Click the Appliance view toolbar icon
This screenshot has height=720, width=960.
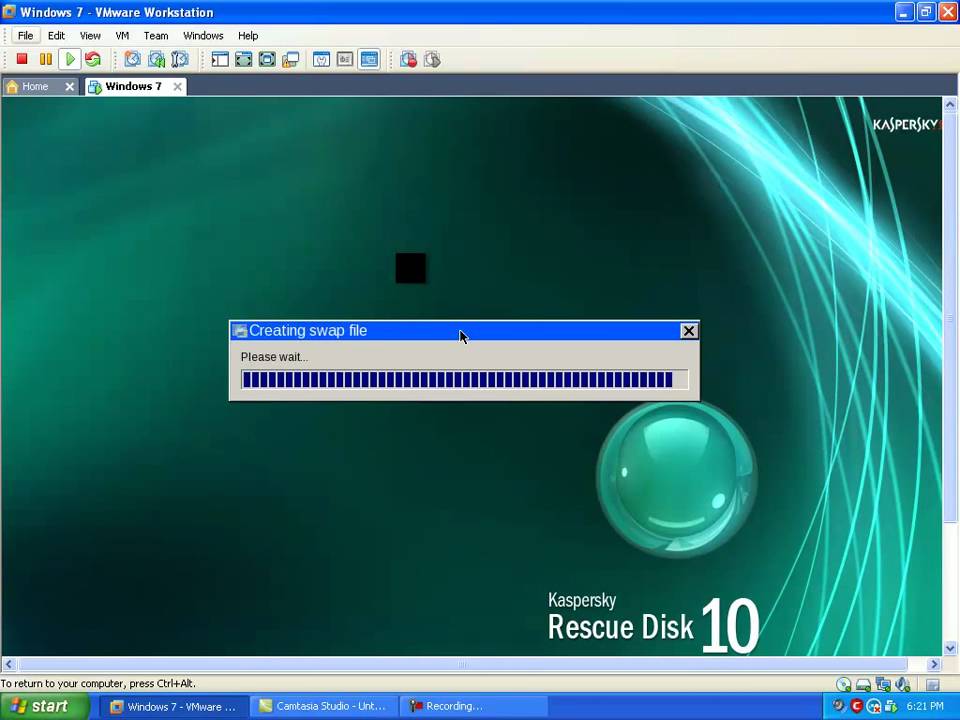(345, 59)
